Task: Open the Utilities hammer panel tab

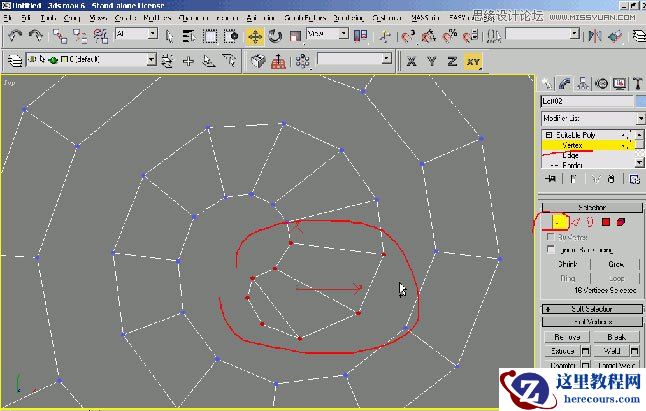Action: click(x=637, y=84)
